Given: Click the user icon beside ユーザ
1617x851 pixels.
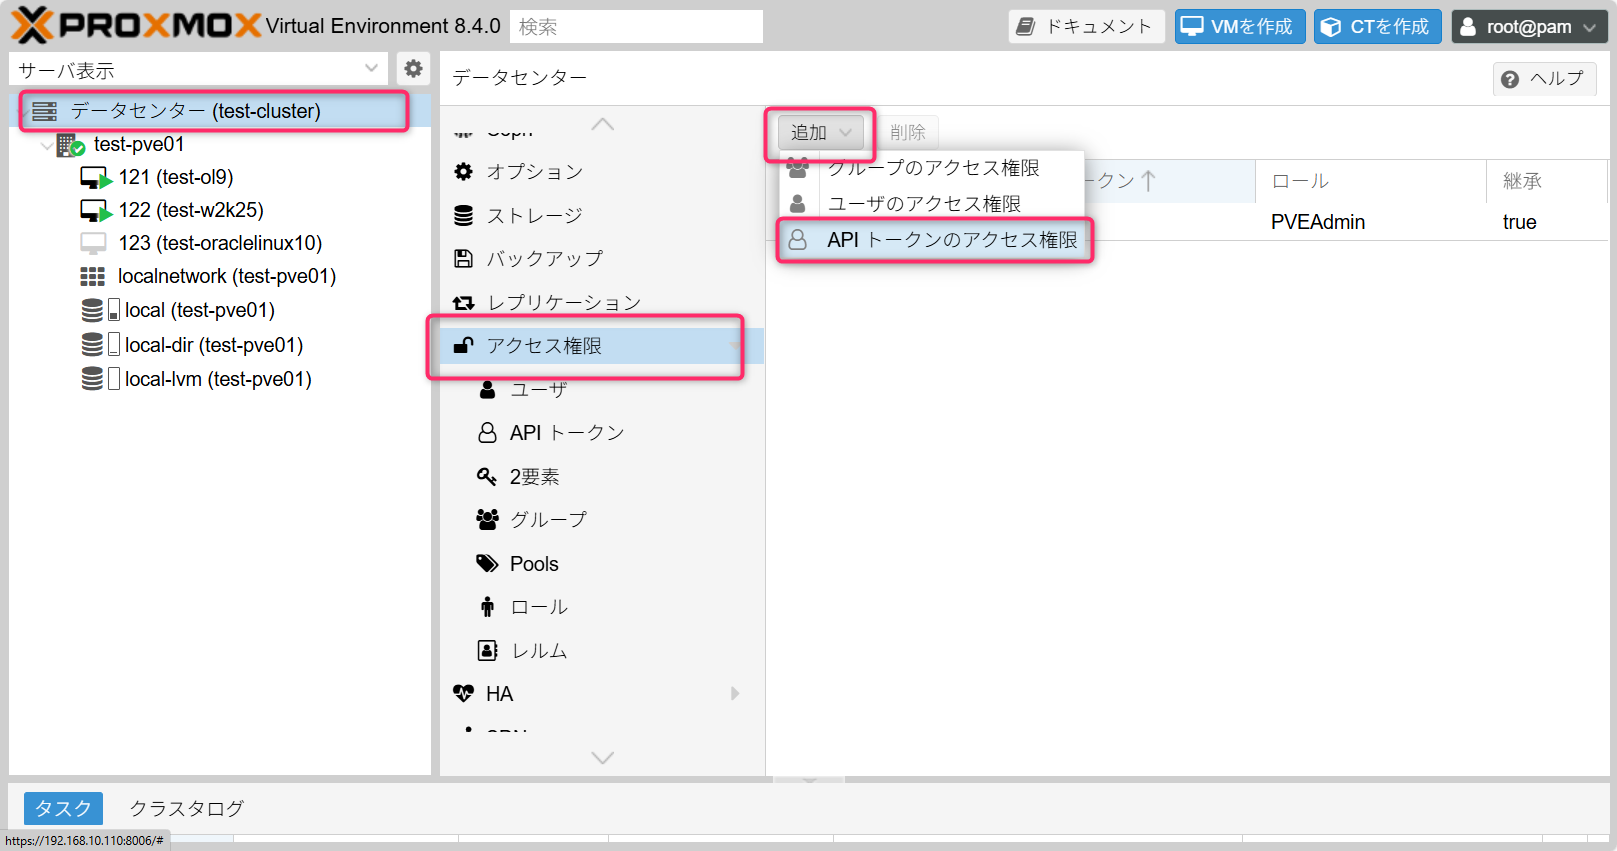Looking at the screenshot, I should tap(487, 389).
